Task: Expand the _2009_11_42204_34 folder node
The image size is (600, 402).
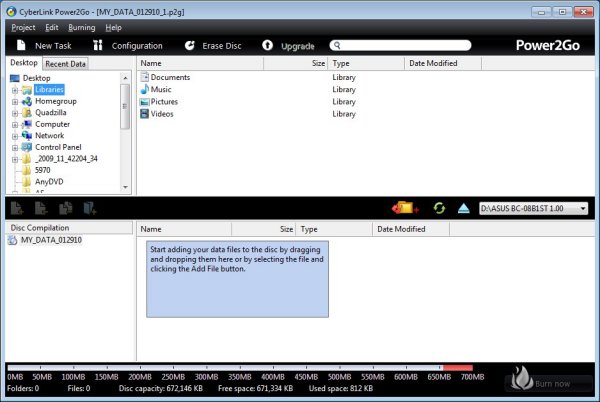Action: [x=15, y=159]
